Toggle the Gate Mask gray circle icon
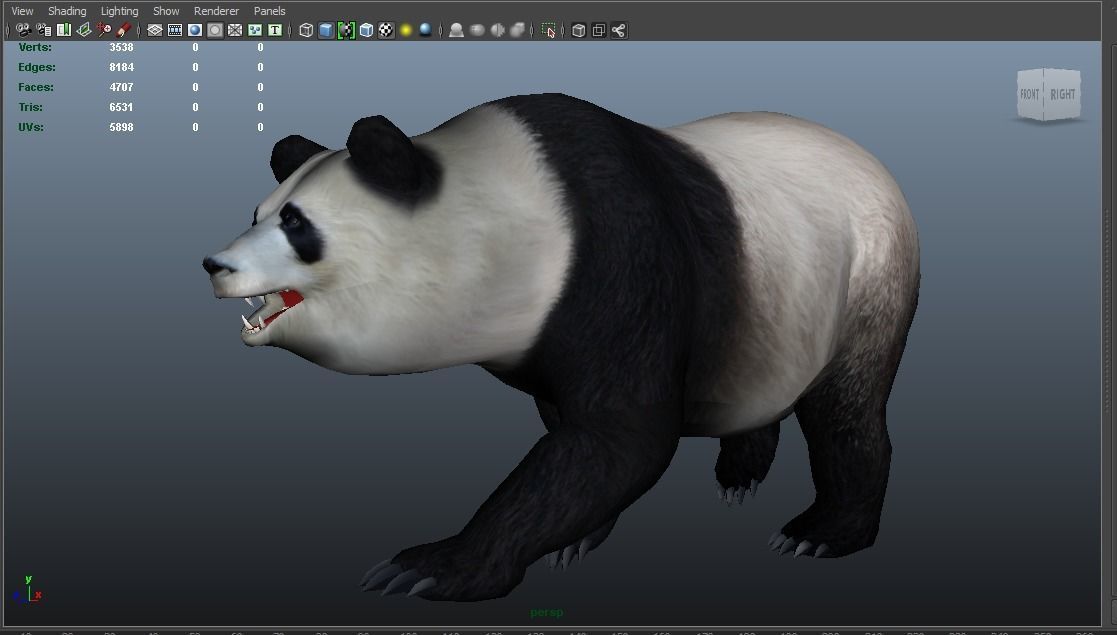 [214, 30]
